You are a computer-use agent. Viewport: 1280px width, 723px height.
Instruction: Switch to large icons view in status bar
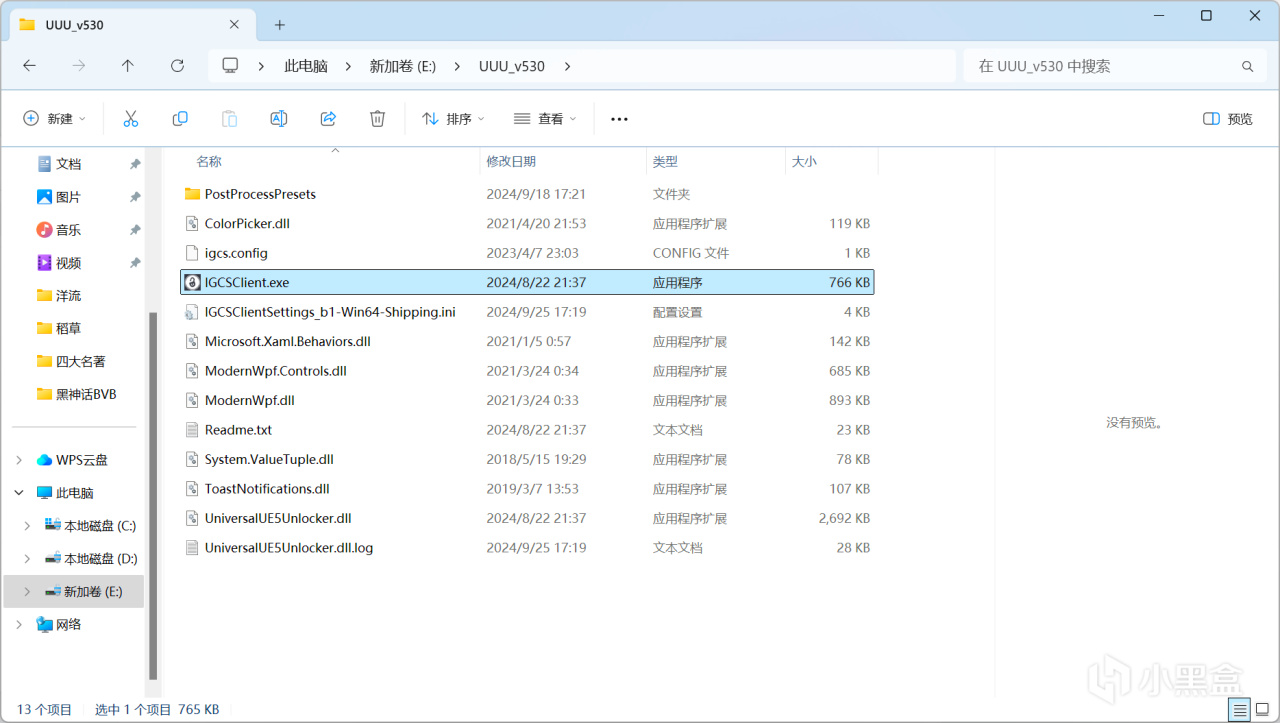[x=1262, y=710]
